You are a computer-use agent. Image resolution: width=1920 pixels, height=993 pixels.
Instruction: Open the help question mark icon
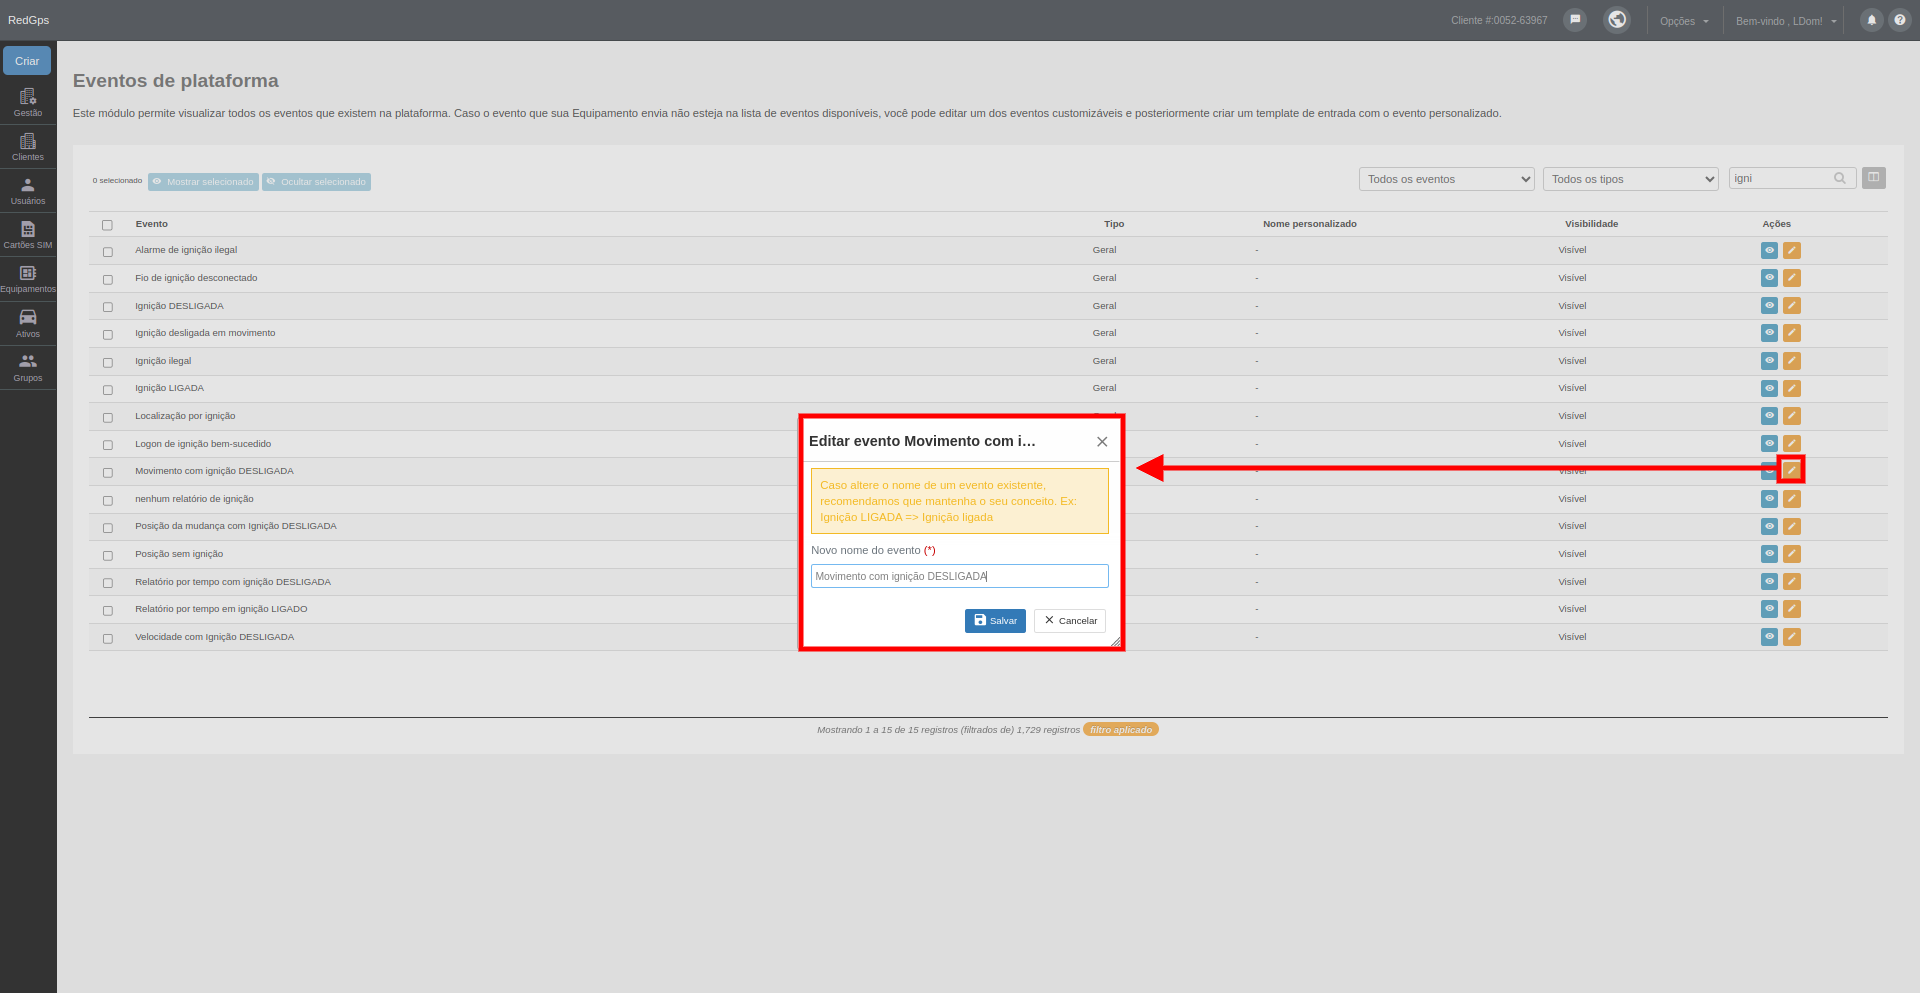click(1899, 20)
